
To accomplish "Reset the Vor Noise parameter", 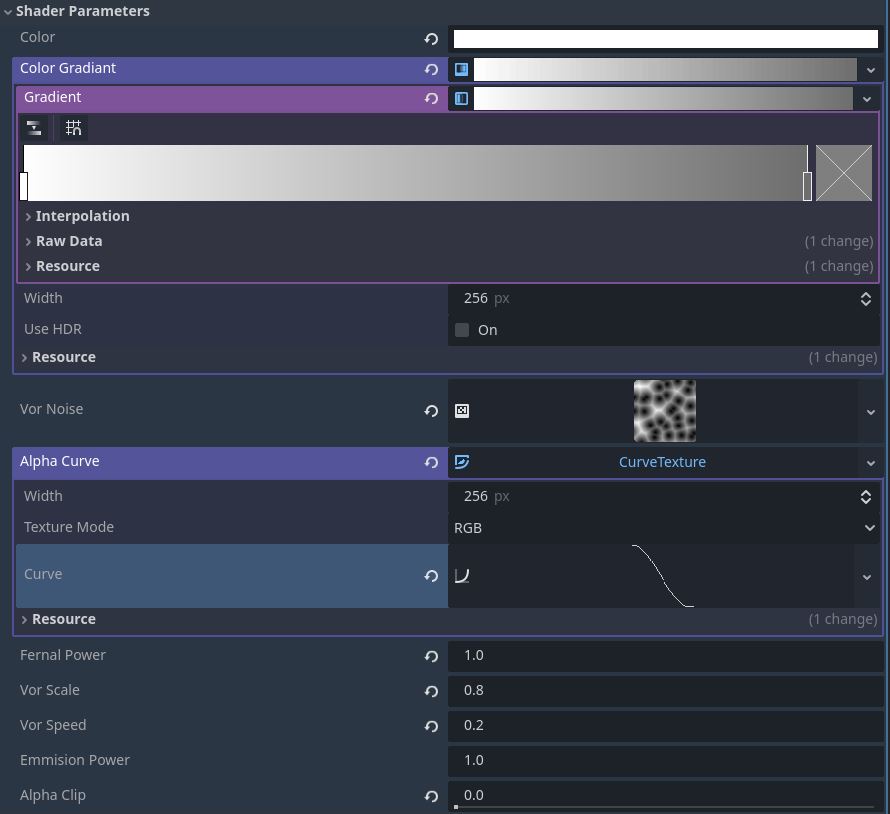I will (431, 411).
